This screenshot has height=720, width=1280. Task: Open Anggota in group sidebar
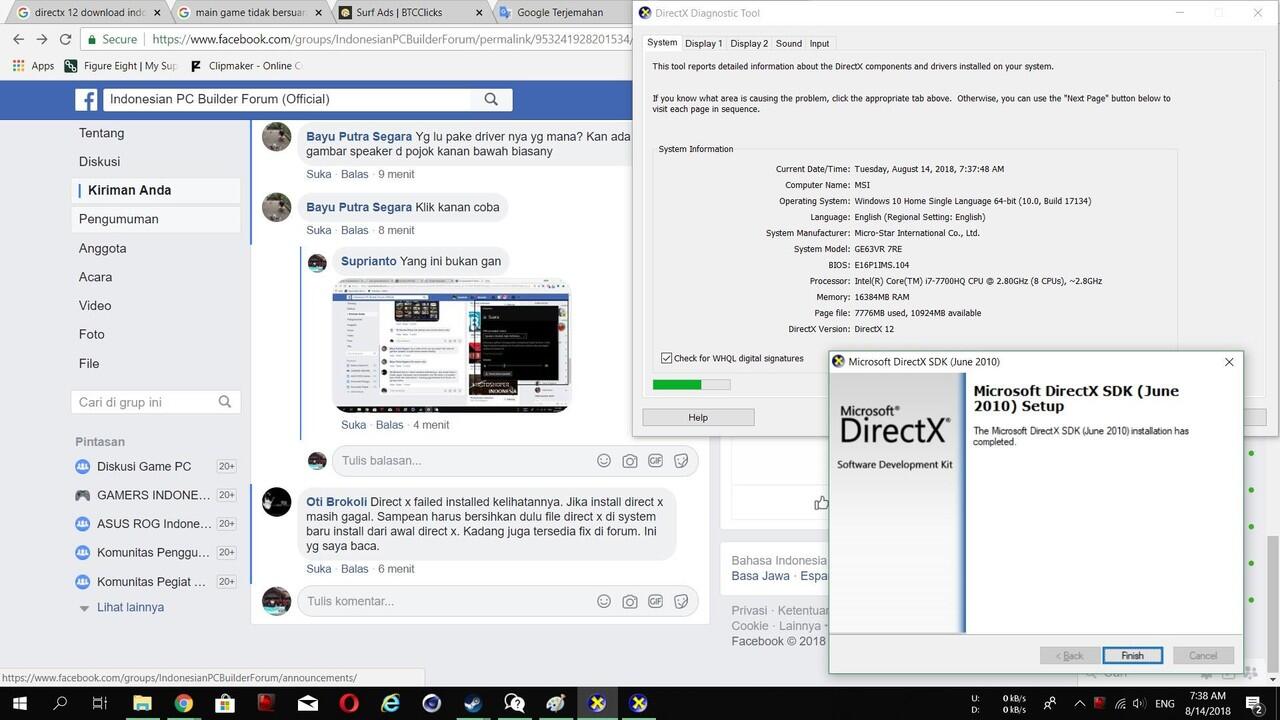tap(102, 248)
